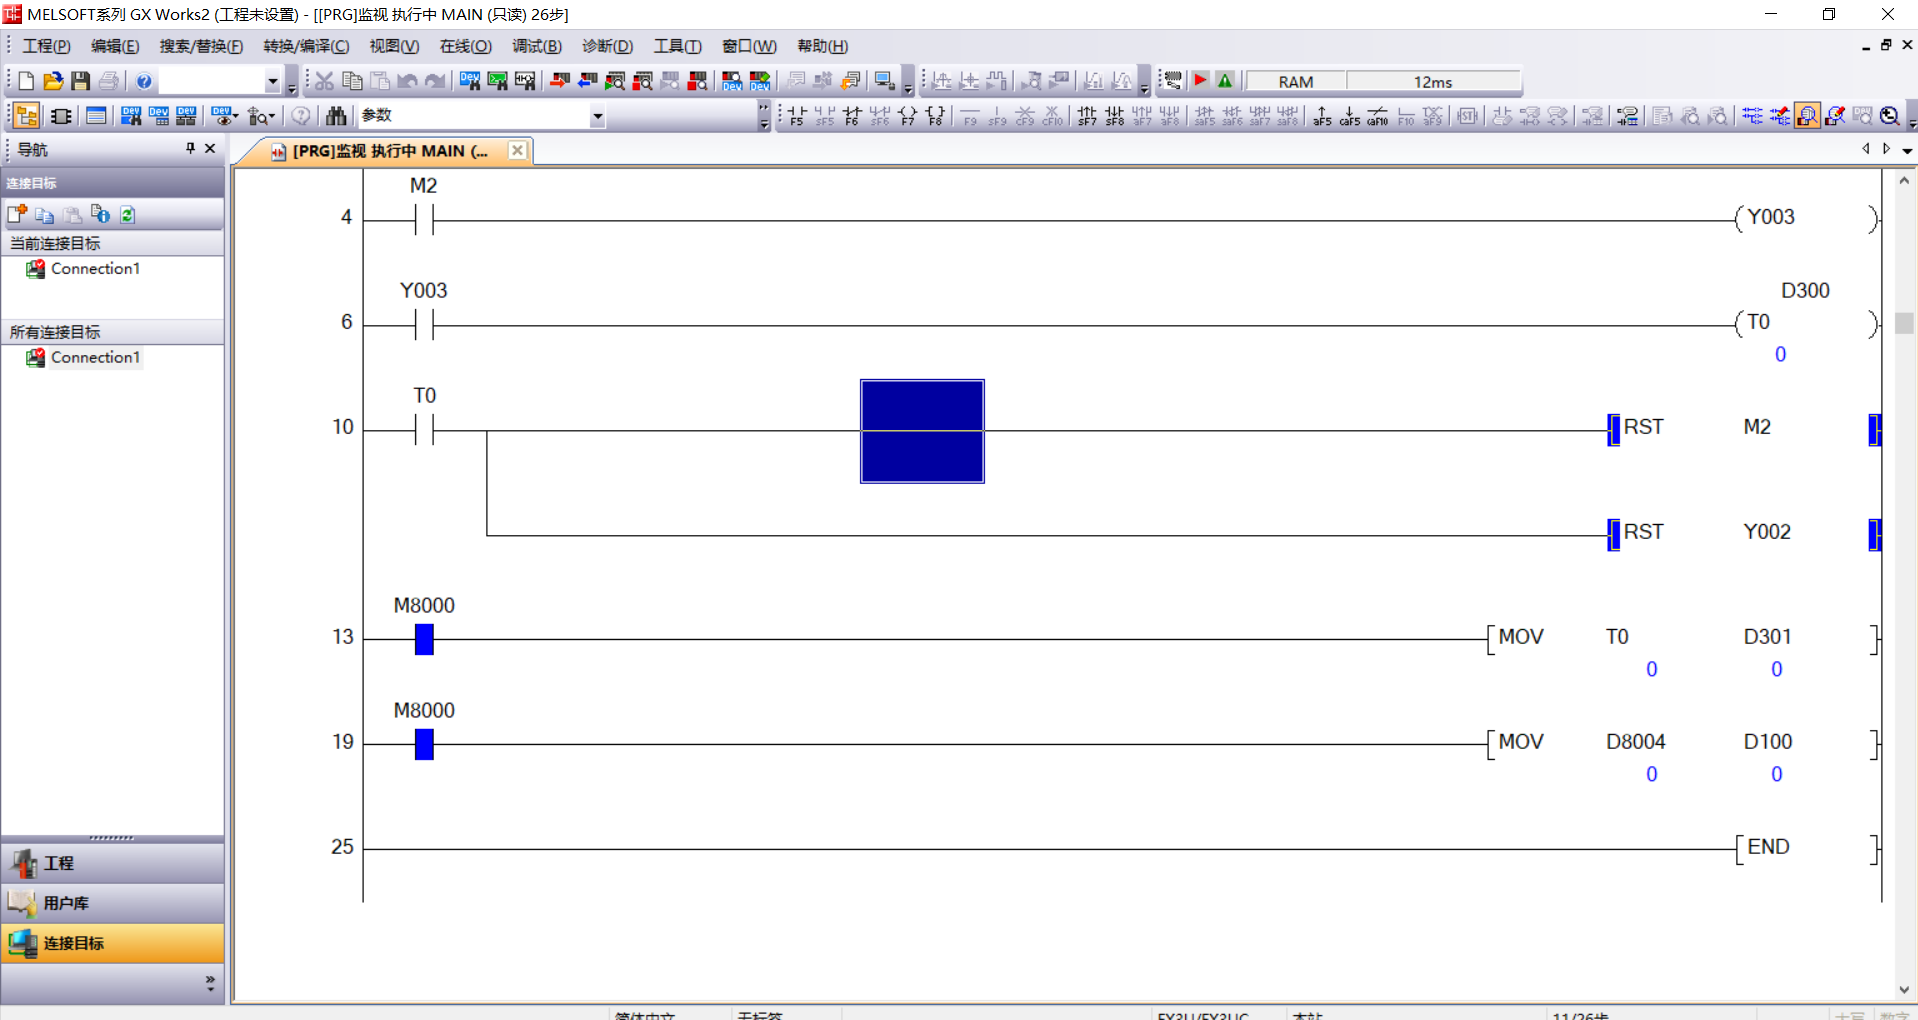
Task: Insert open contact with F5 icon
Action: 796,116
